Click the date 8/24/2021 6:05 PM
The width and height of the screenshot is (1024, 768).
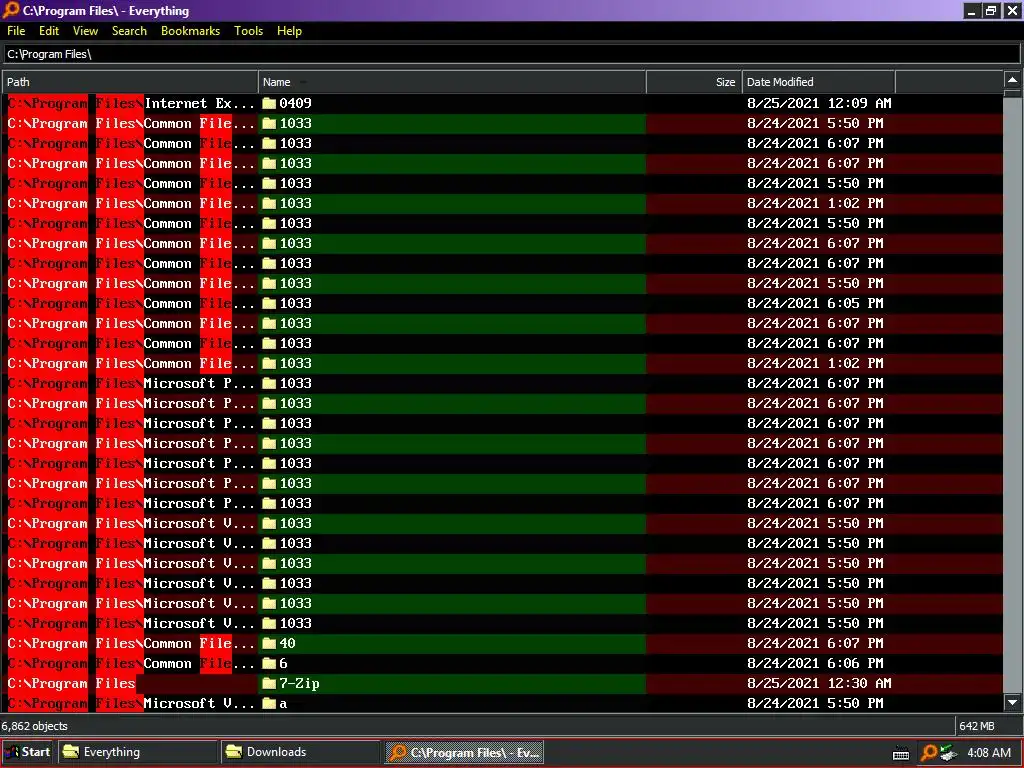[815, 304]
